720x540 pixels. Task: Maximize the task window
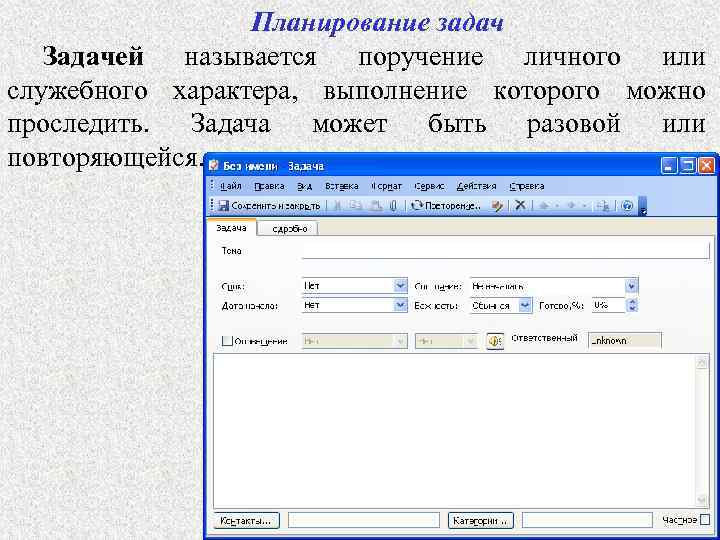click(x=687, y=166)
